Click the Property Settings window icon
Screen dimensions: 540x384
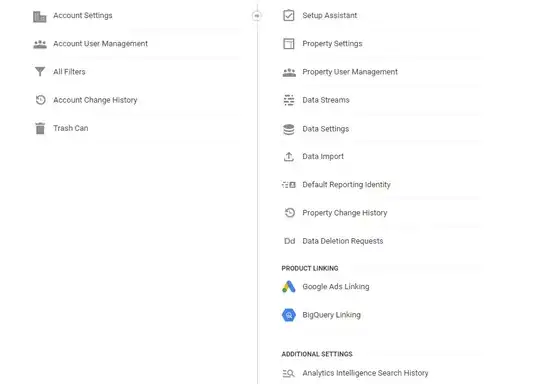click(289, 44)
